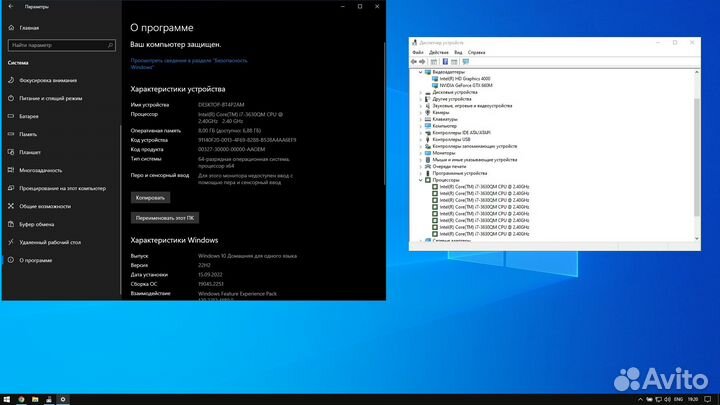This screenshot has width=720, height=405.
Task: Select Мыши и иные указывающие устройства
Action: [474, 160]
